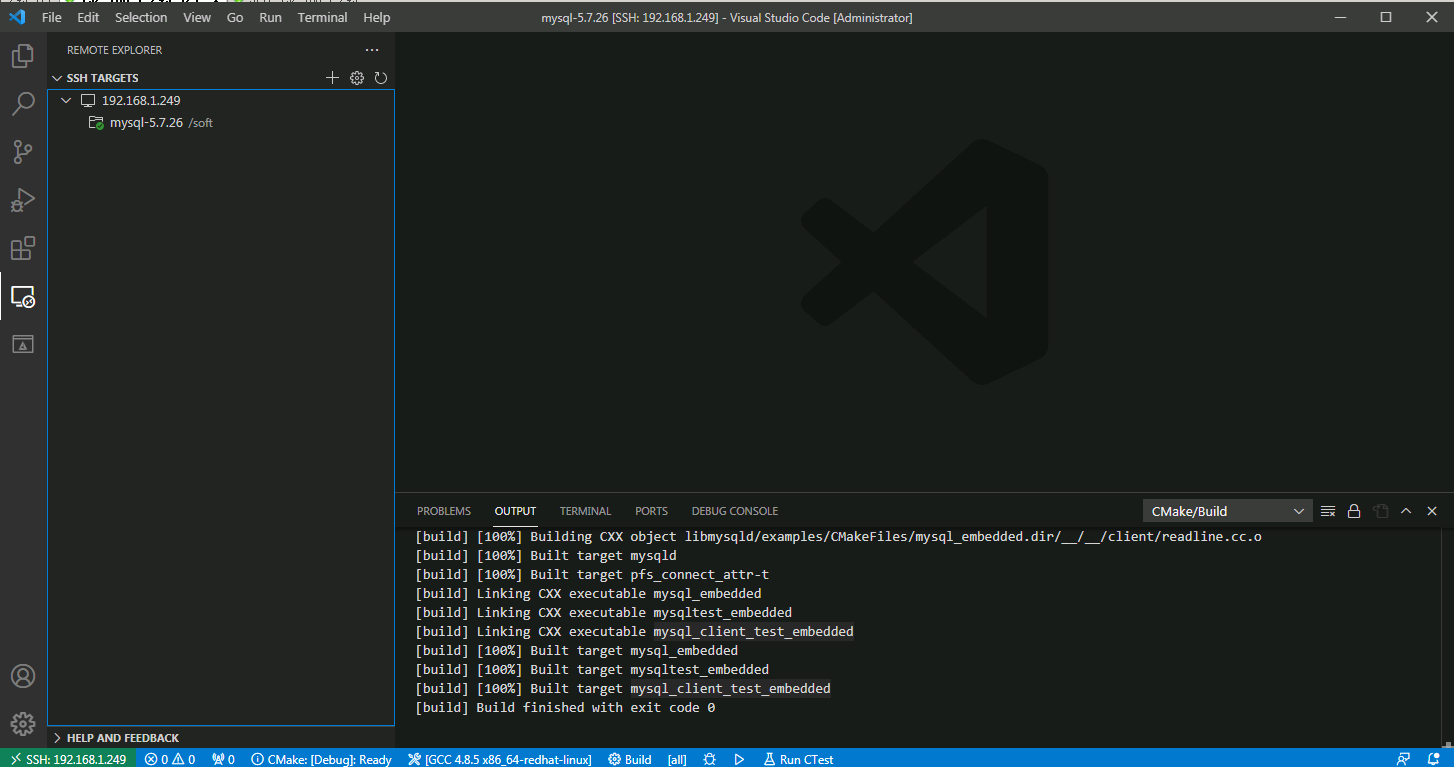Open the Search view in the activity bar
This screenshot has height=767, width=1454.
pyautogui.click(x=23, y=104)
